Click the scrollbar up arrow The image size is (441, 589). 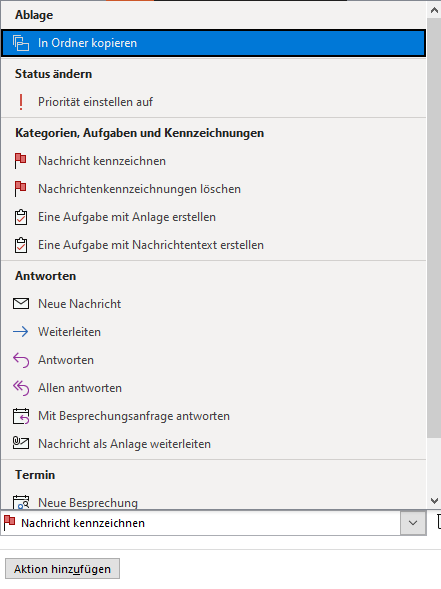click(434, 10)
